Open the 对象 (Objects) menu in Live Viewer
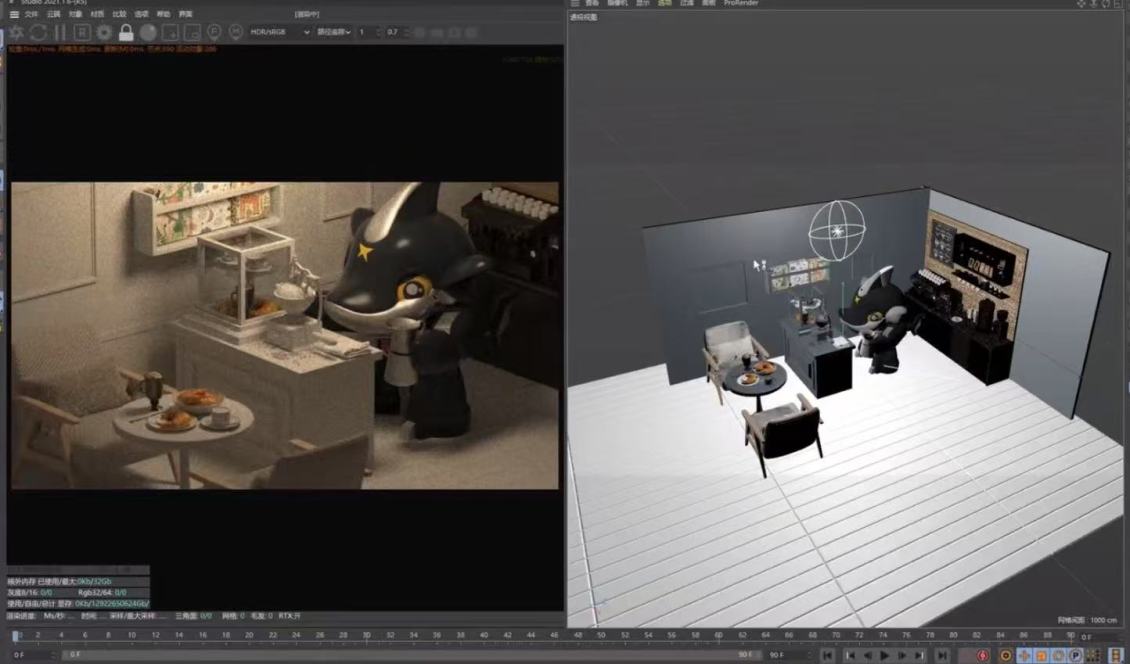Image resolution: width=1130 pixels, height=664 pixels. 76,14
